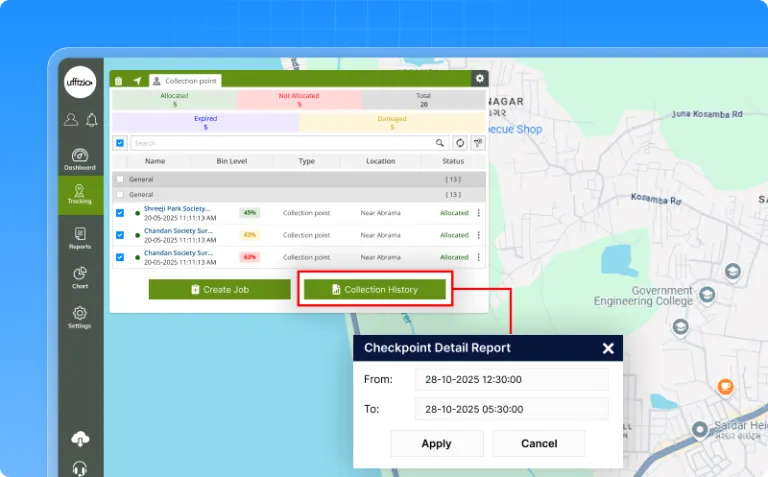Click the refresh icon beside search
The width and height of the screenshot is (768, 477).
tap(460, 143)
